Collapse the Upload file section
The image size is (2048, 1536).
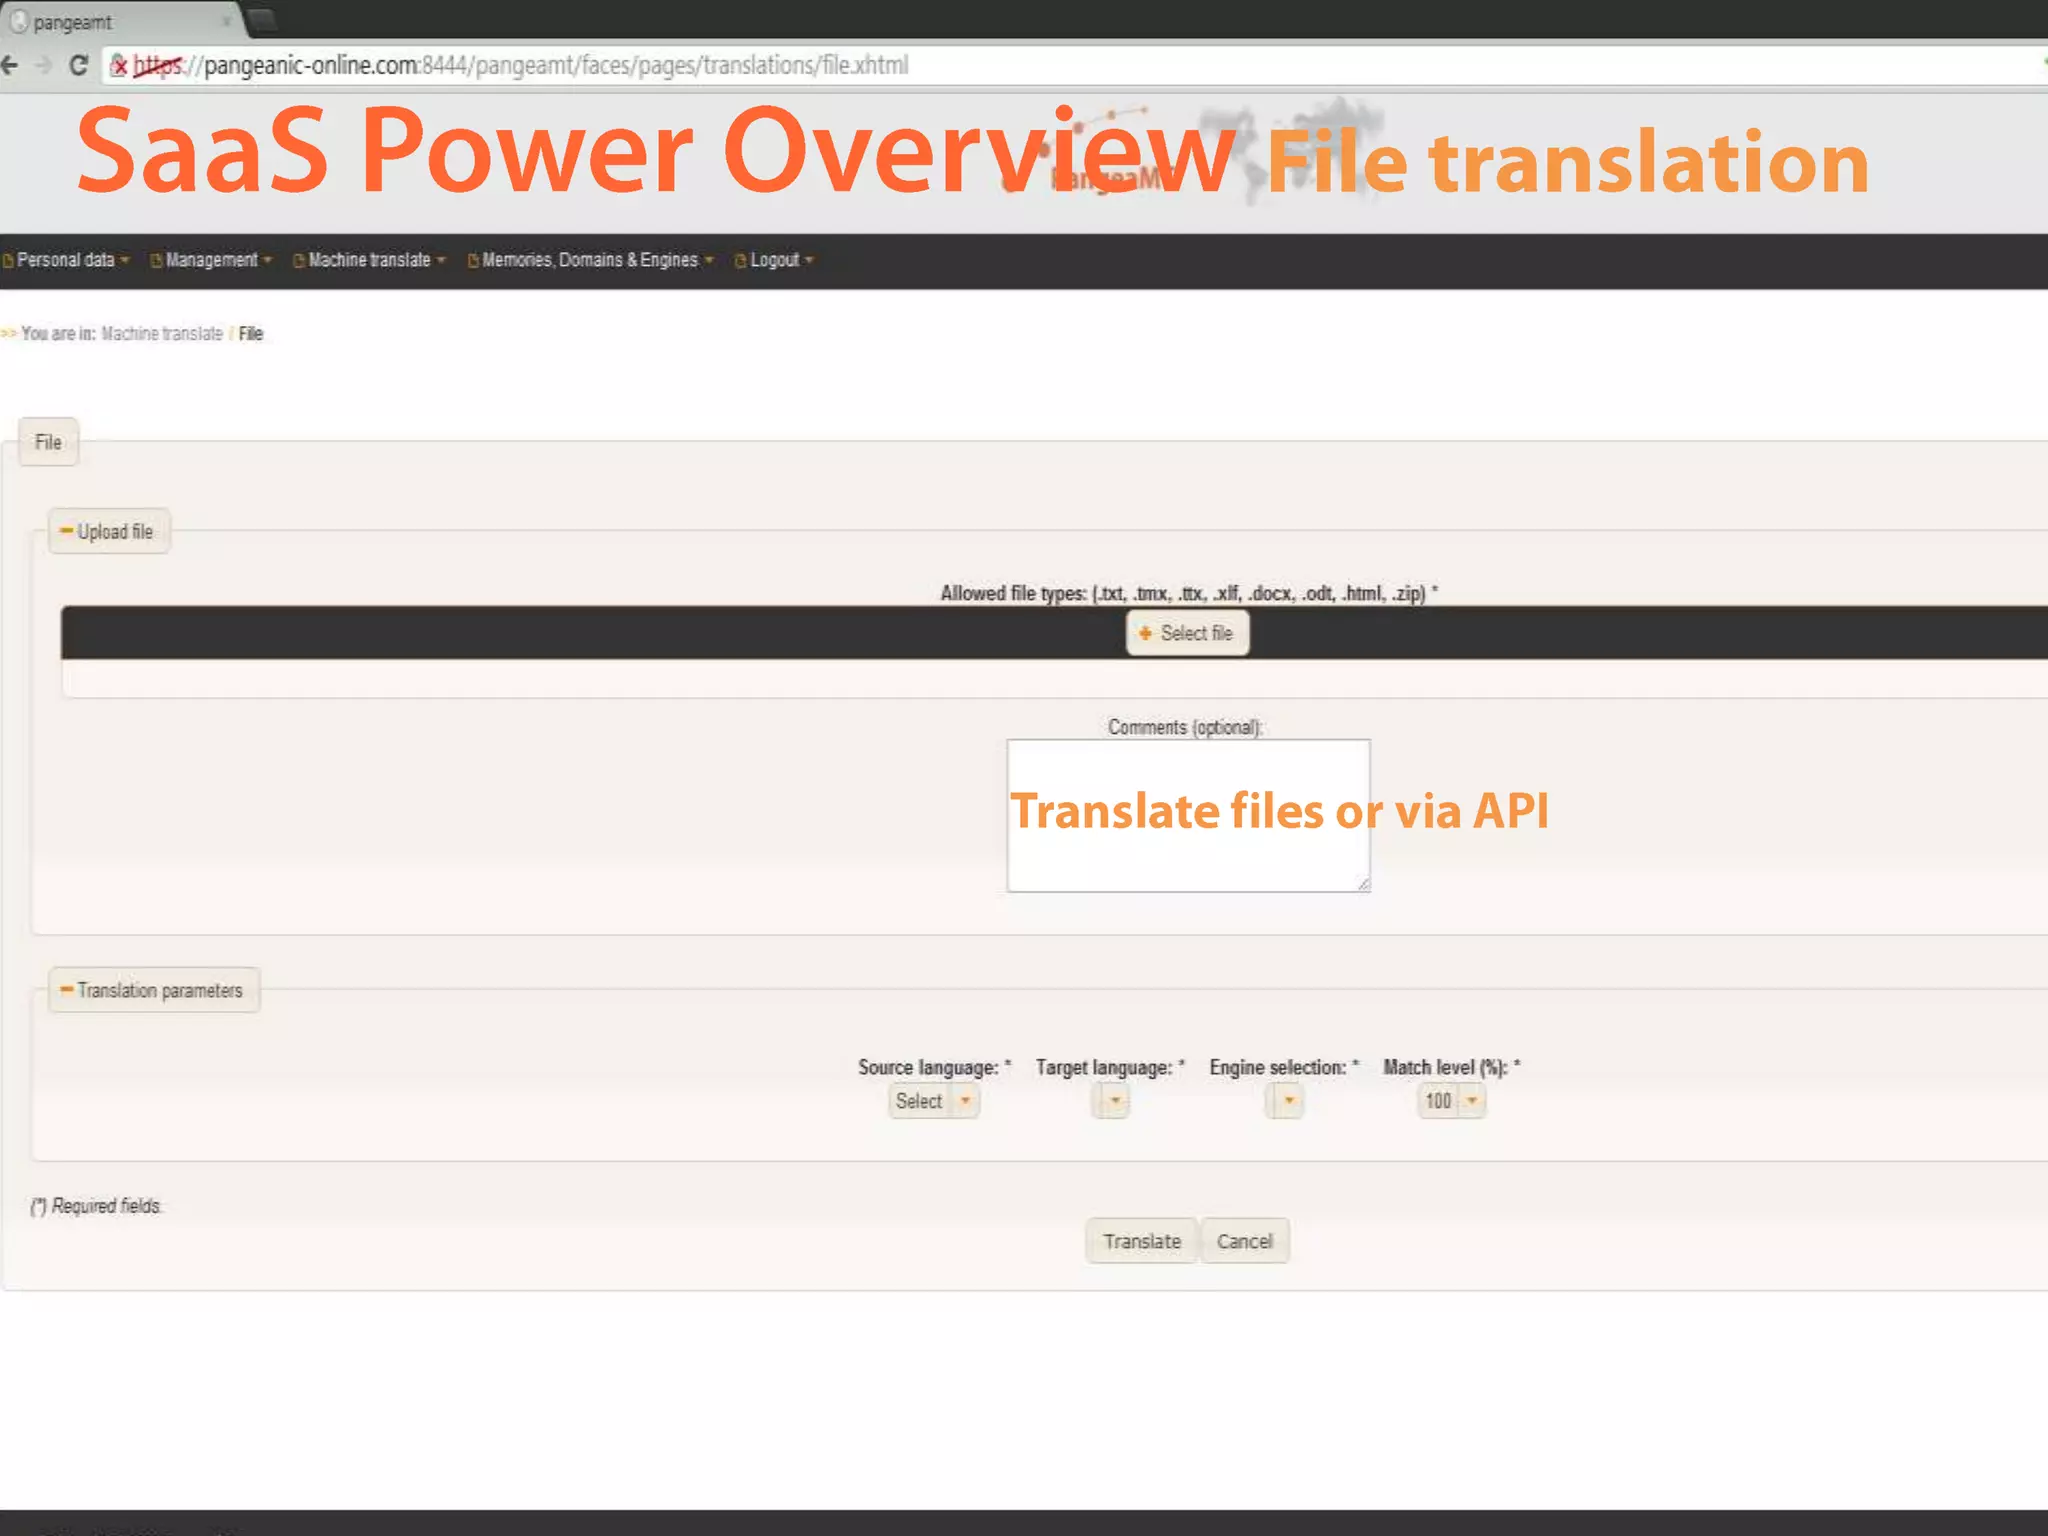(66, 531)
